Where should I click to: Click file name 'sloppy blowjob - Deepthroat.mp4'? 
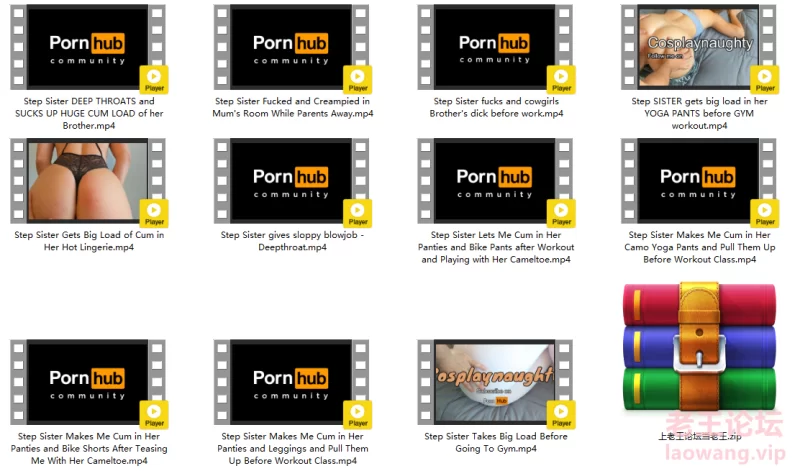coord(292,241)
